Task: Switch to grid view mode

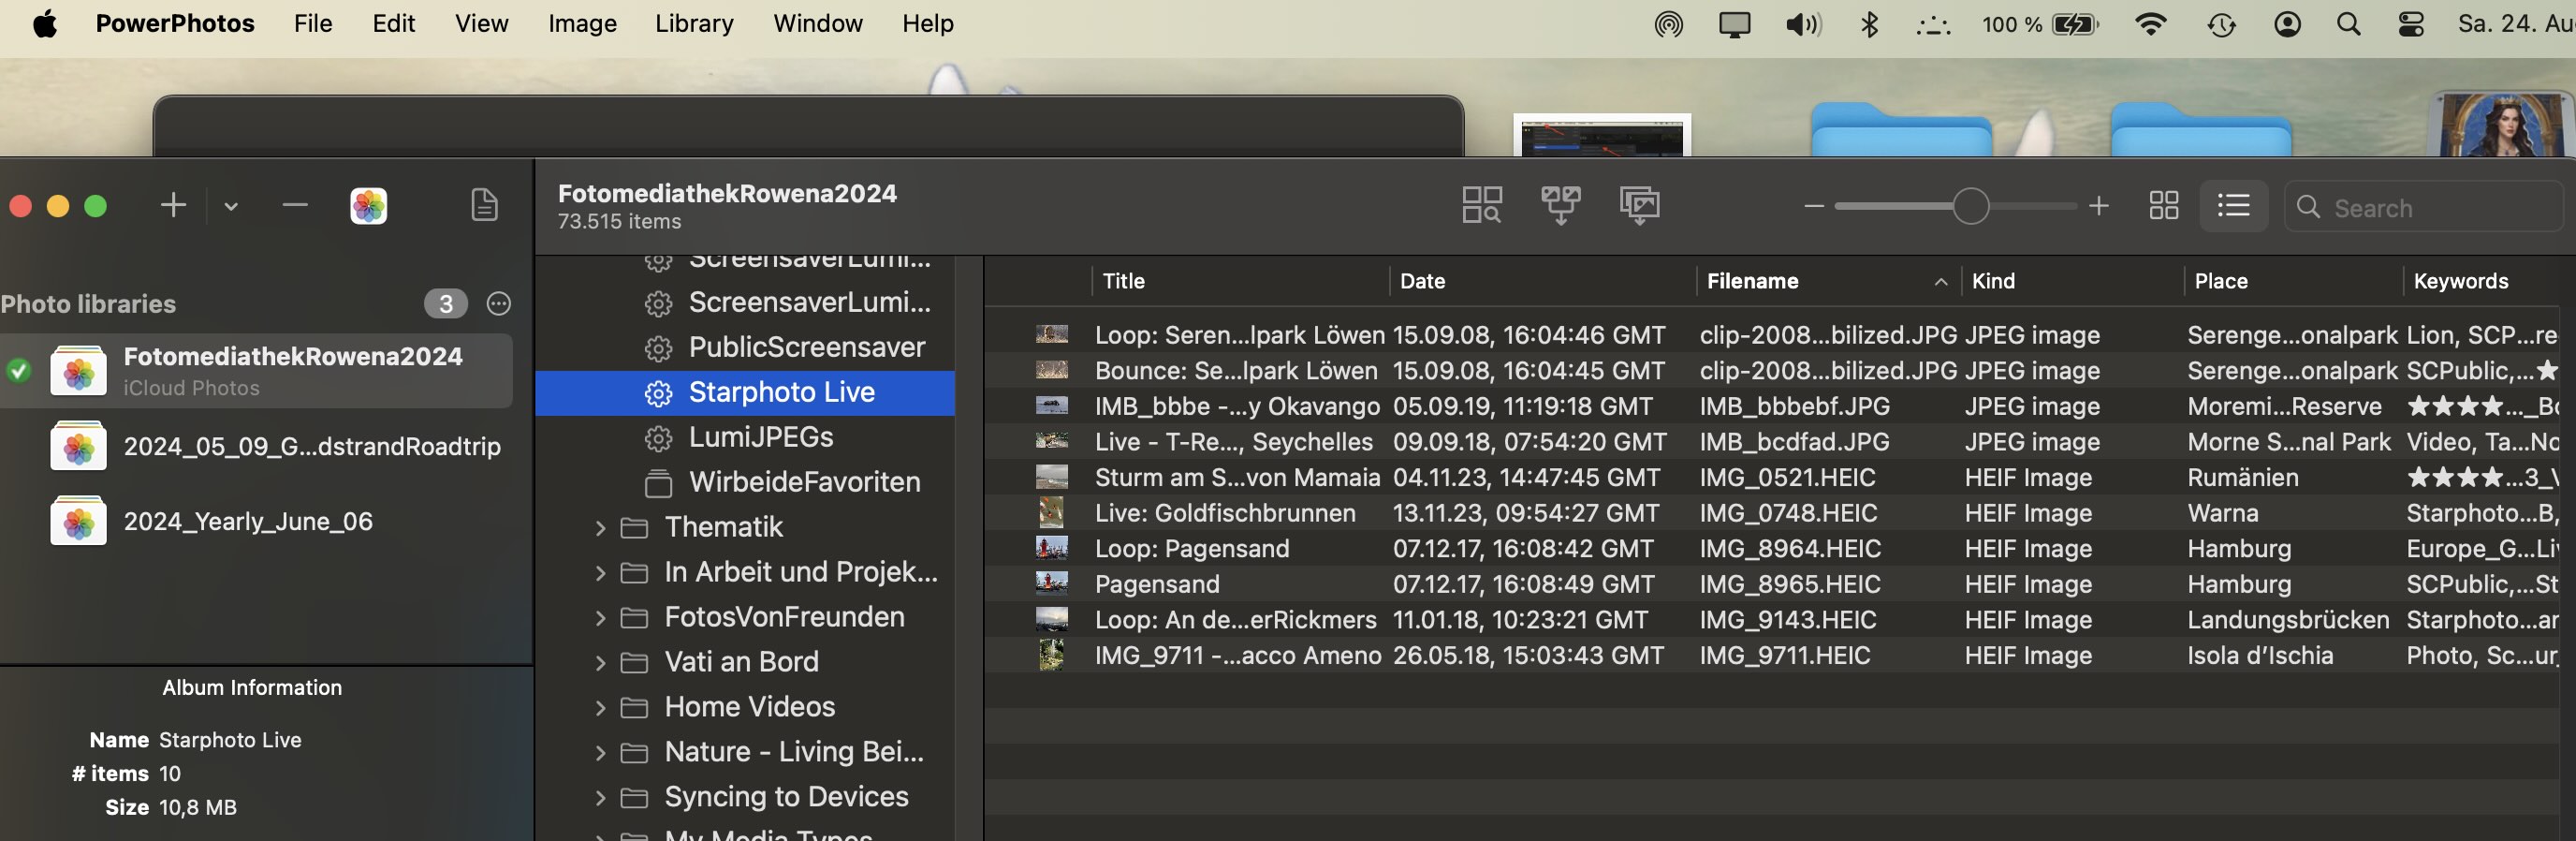Action: point(2163,206)
